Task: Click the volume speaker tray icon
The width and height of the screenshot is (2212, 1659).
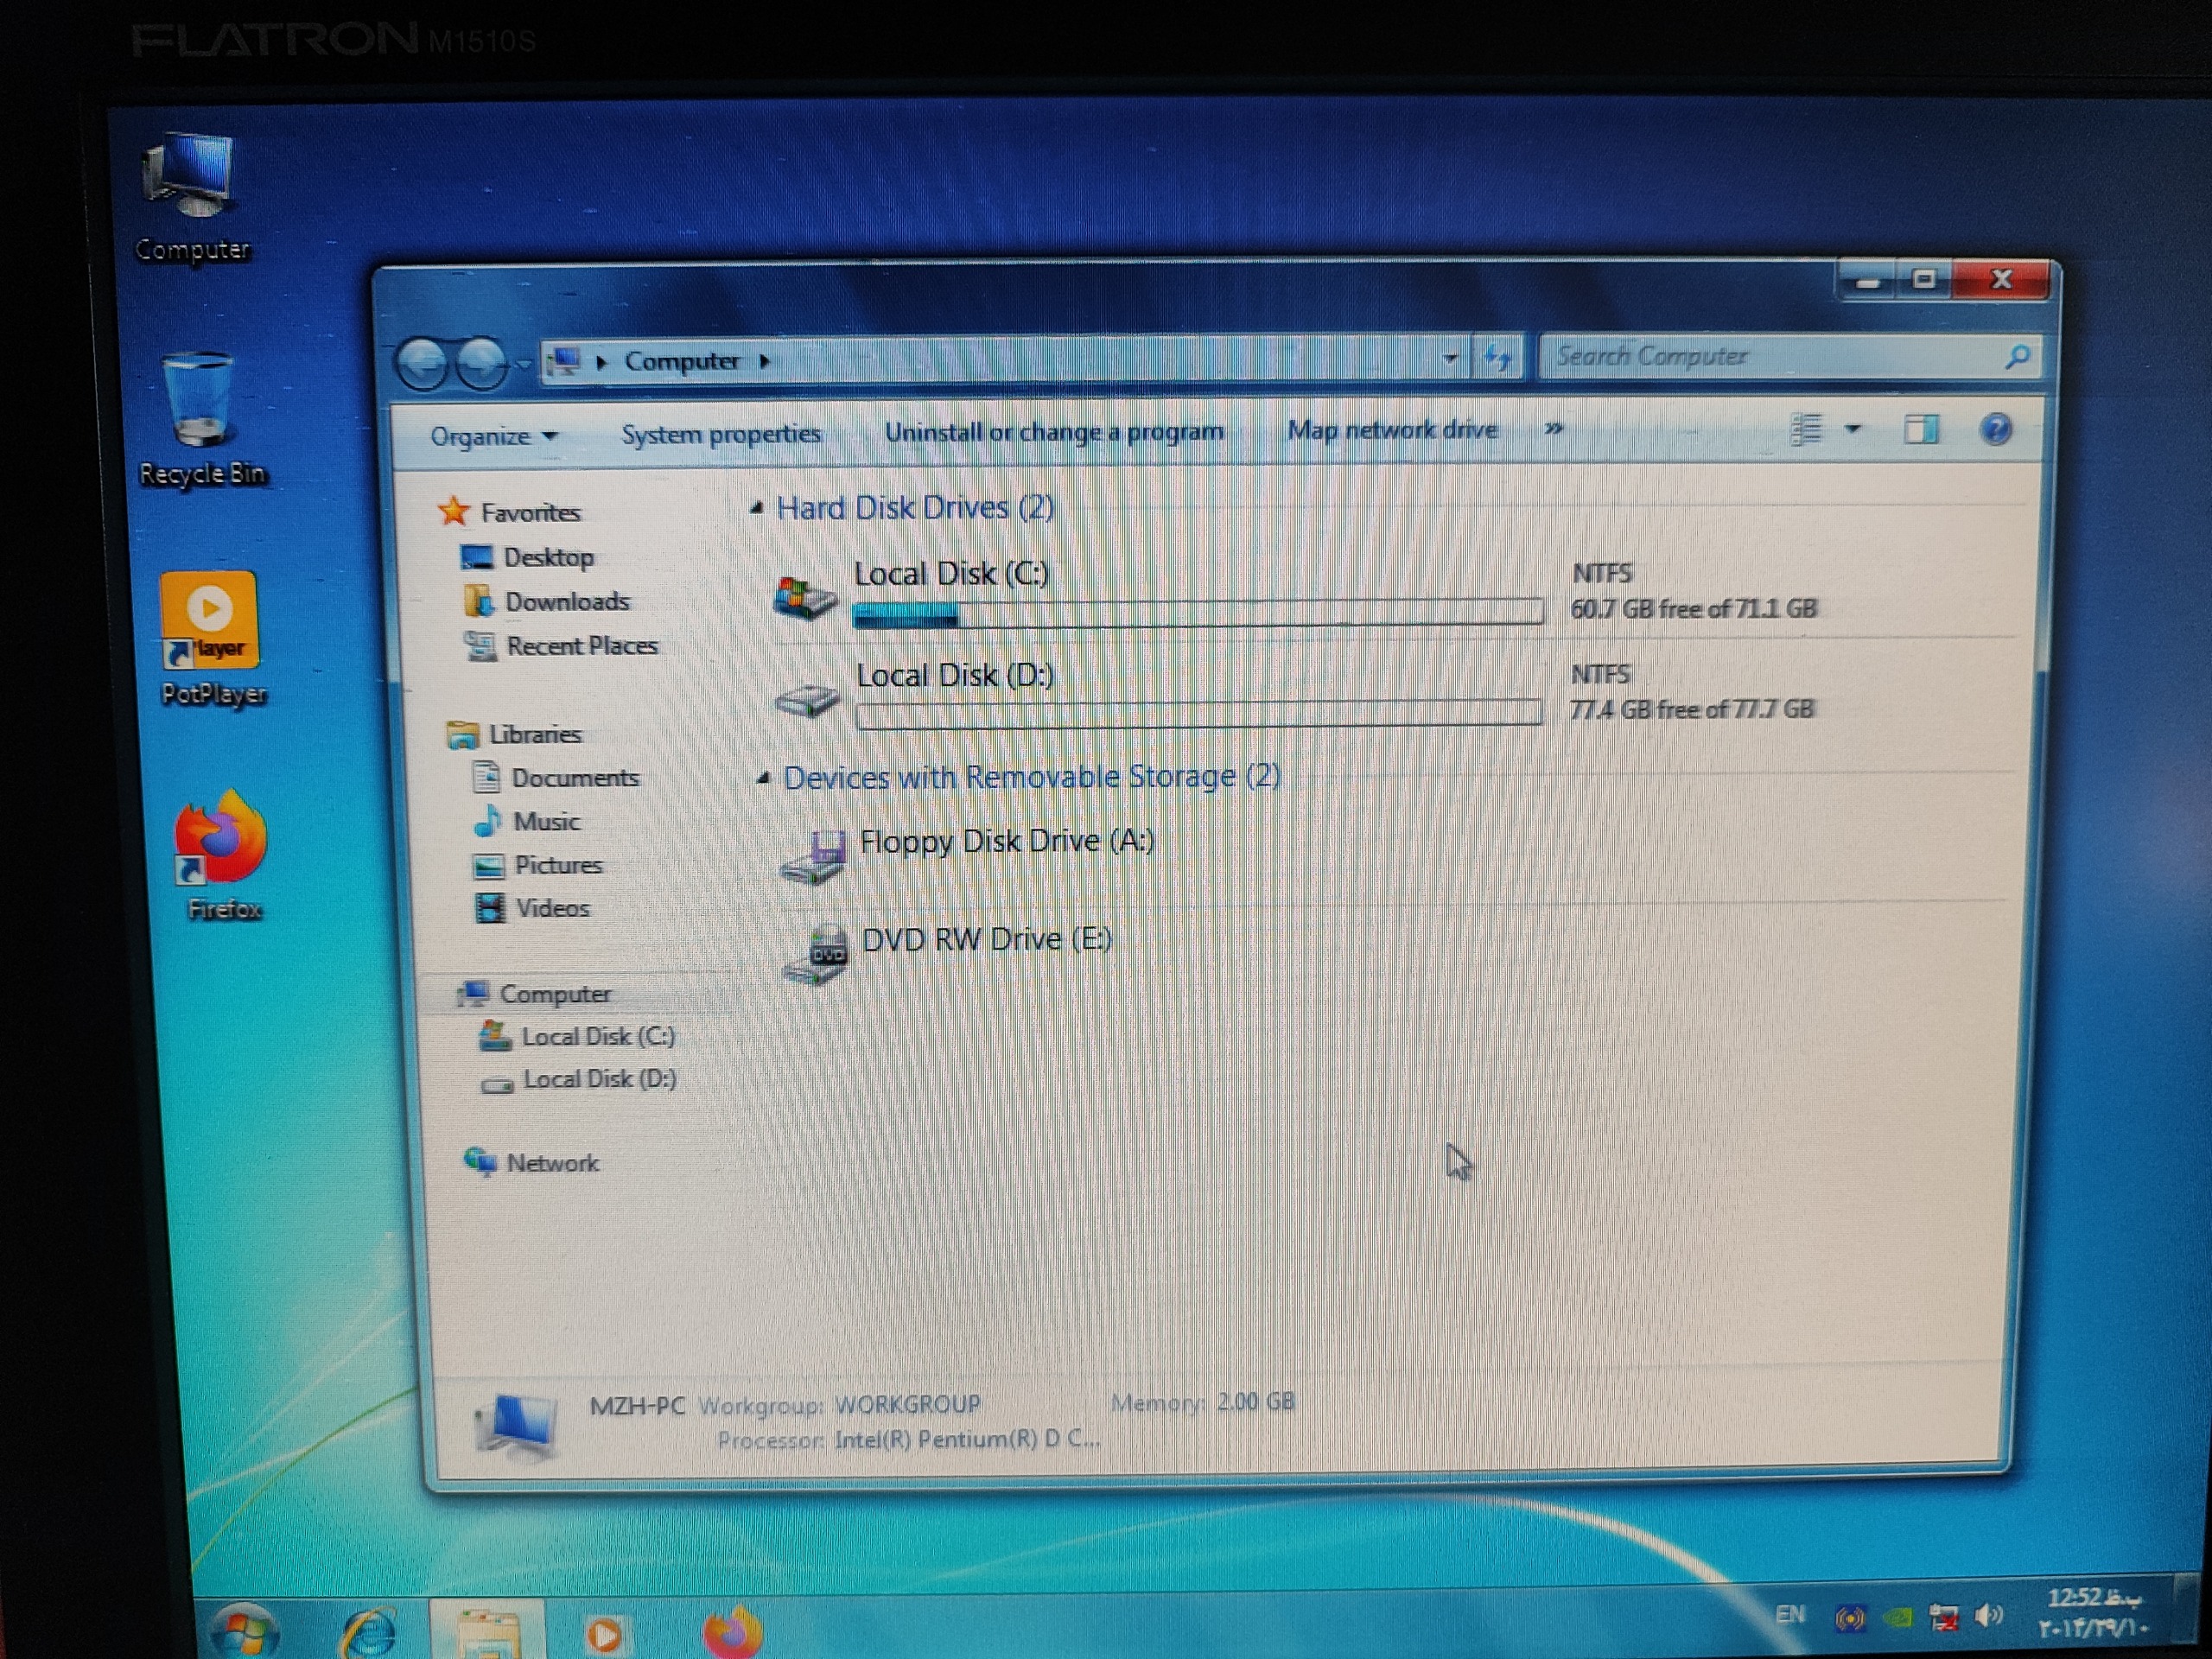Action: click(x=1989, y=1616)
